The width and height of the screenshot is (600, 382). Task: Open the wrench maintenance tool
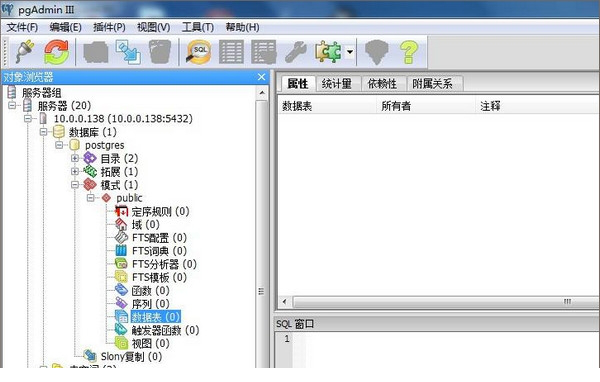(x=295, y=52)
